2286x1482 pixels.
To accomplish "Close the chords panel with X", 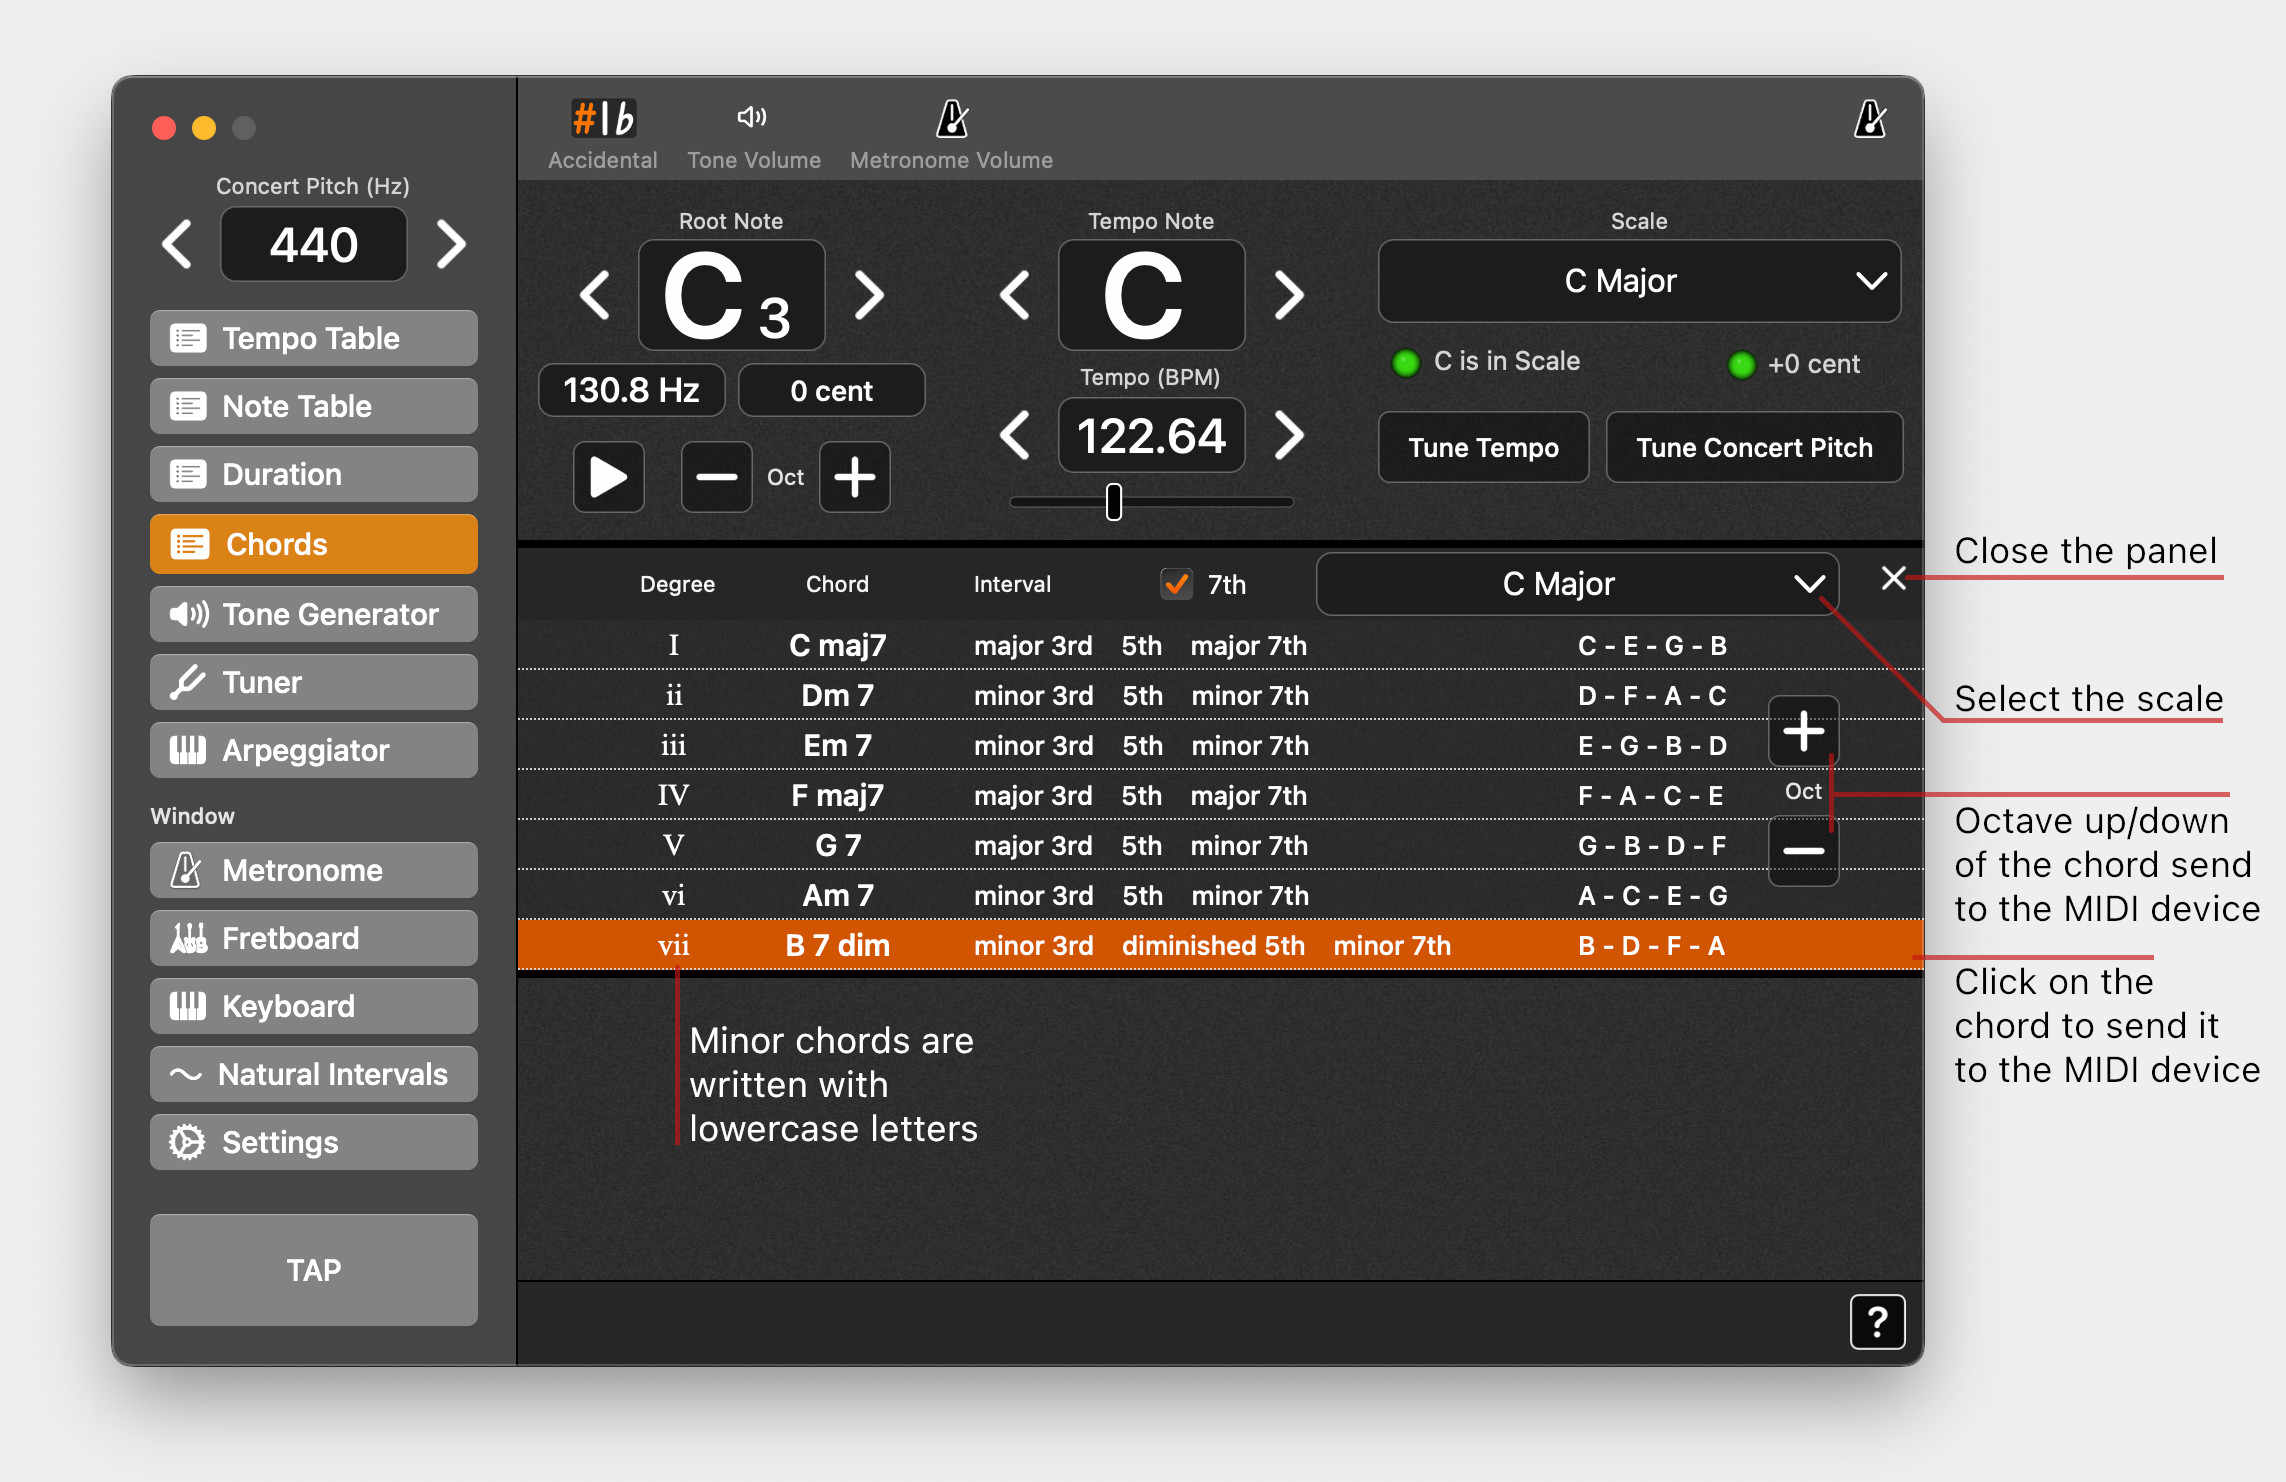I will (x=1893, y=578).
